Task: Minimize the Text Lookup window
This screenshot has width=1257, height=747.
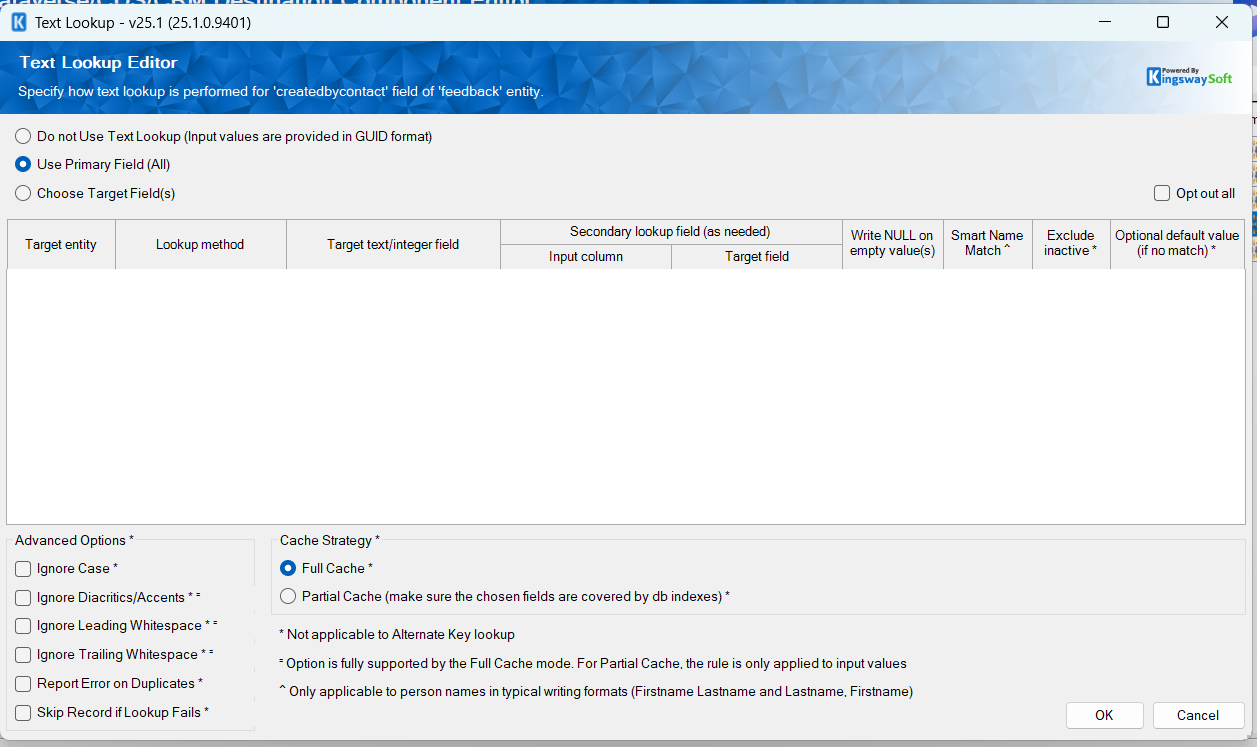Action: click(1104, 22)
